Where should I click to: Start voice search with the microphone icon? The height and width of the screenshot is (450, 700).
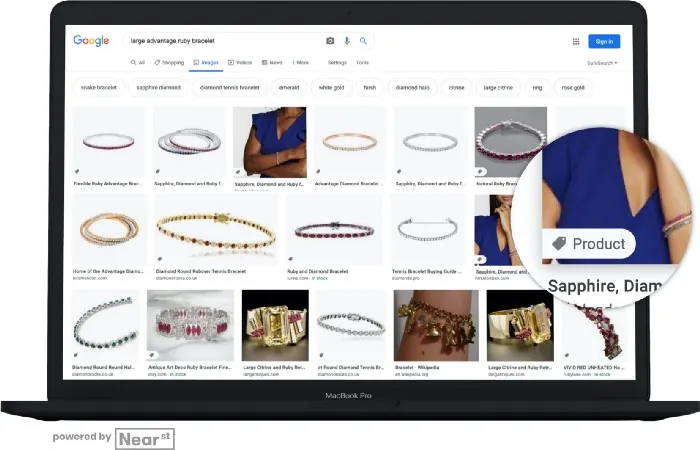(347, 41)
